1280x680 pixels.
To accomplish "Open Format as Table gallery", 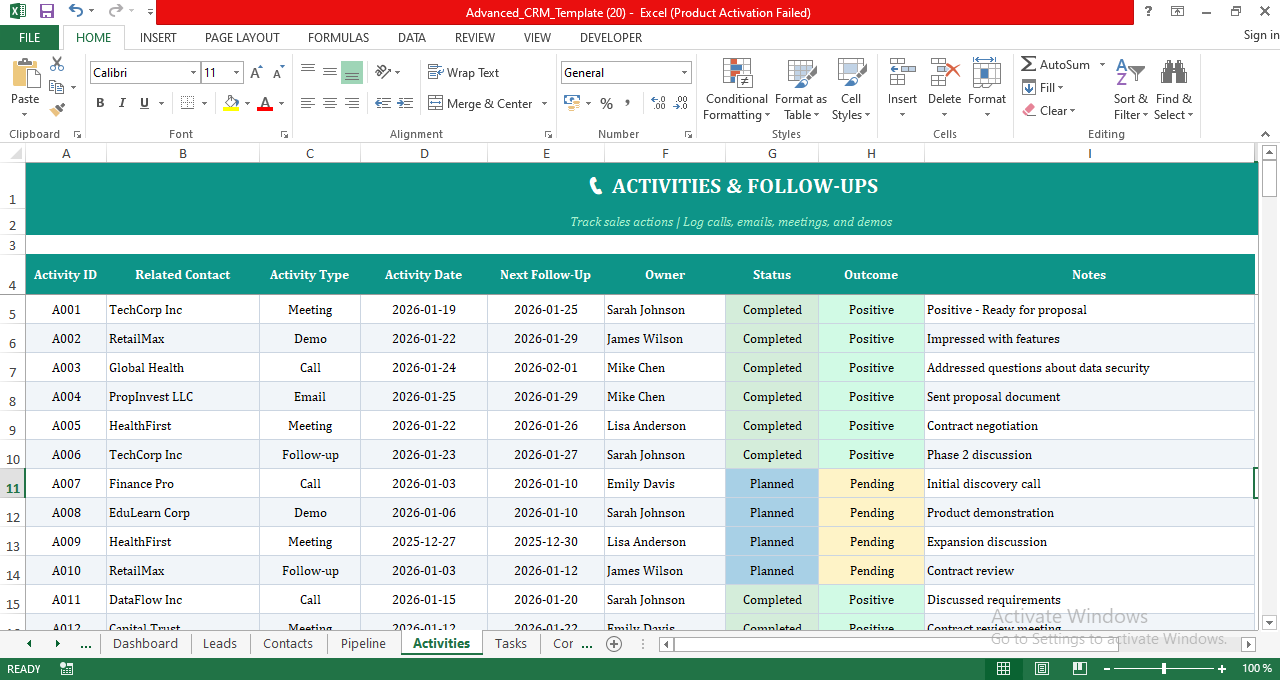I will (x=801, y=90).
